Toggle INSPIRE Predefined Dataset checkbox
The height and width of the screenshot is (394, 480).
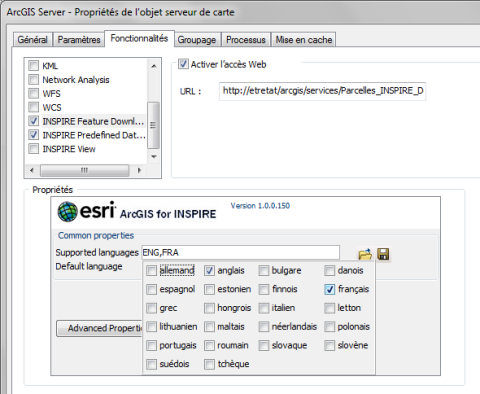pos(34,135)
